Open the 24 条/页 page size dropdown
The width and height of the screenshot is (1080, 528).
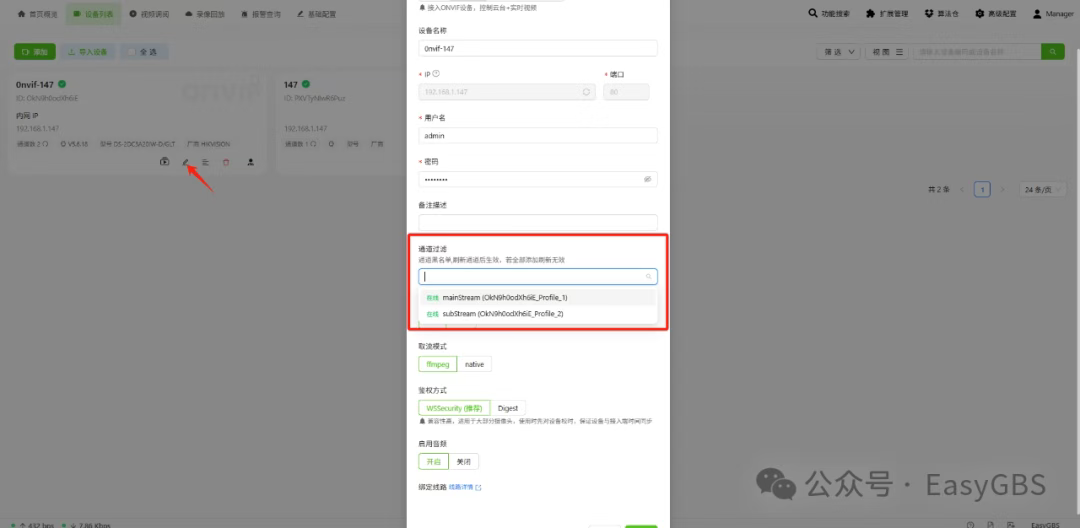click(x=1042, y=189)
